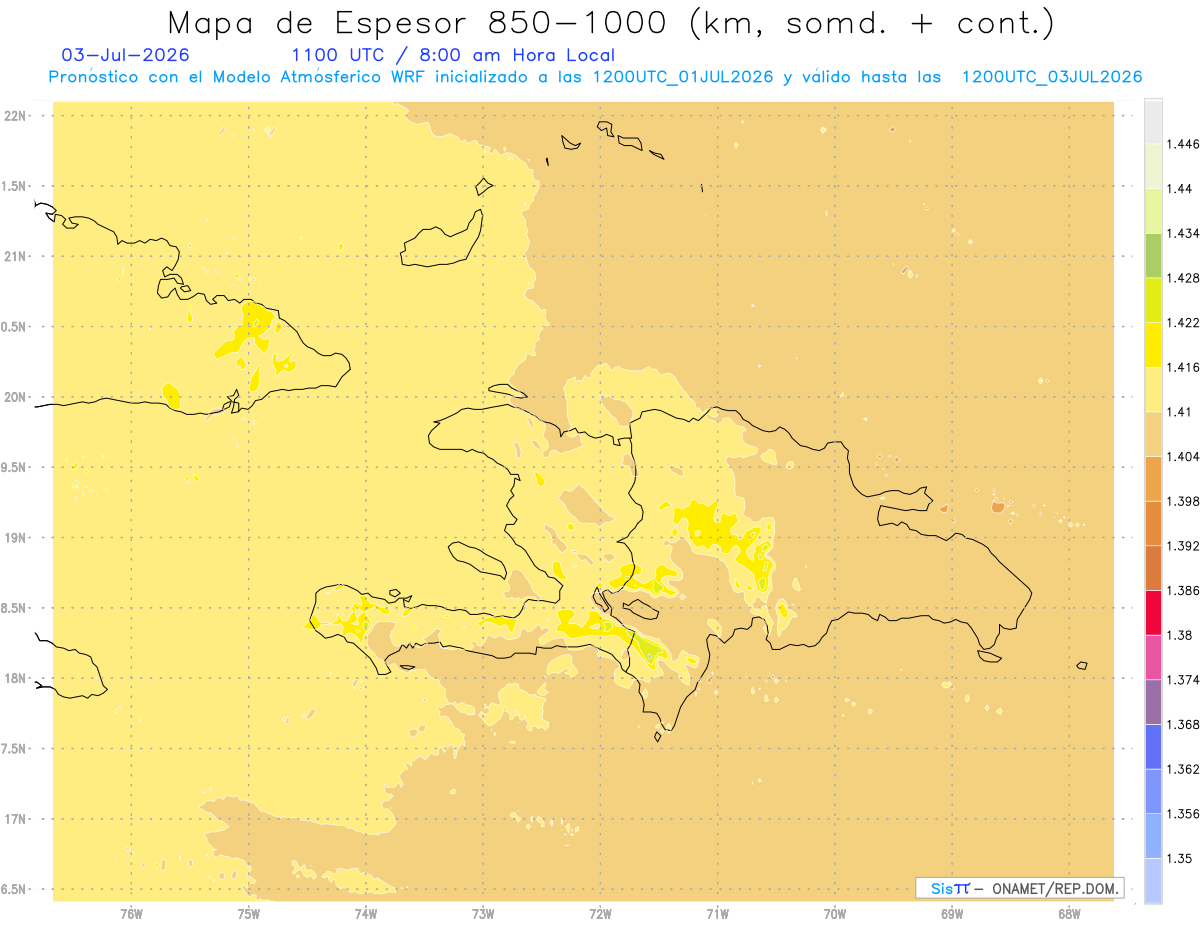Click the '68W' longitude axis label
The image size is (1200, 927).
point(1069,912)
